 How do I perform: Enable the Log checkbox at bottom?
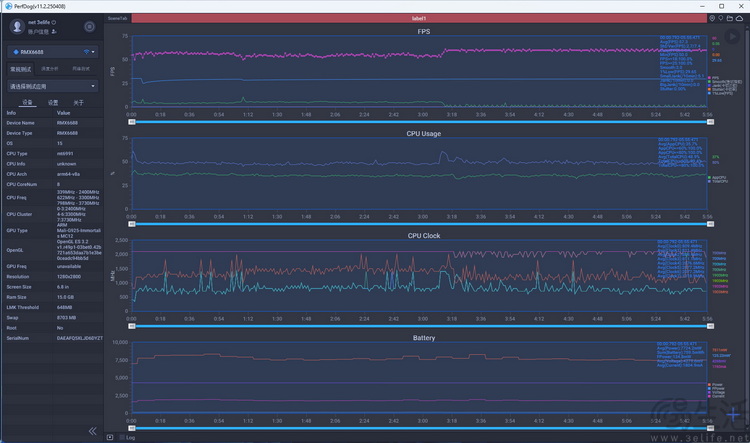pyautogui.click(x=122, y=437)
